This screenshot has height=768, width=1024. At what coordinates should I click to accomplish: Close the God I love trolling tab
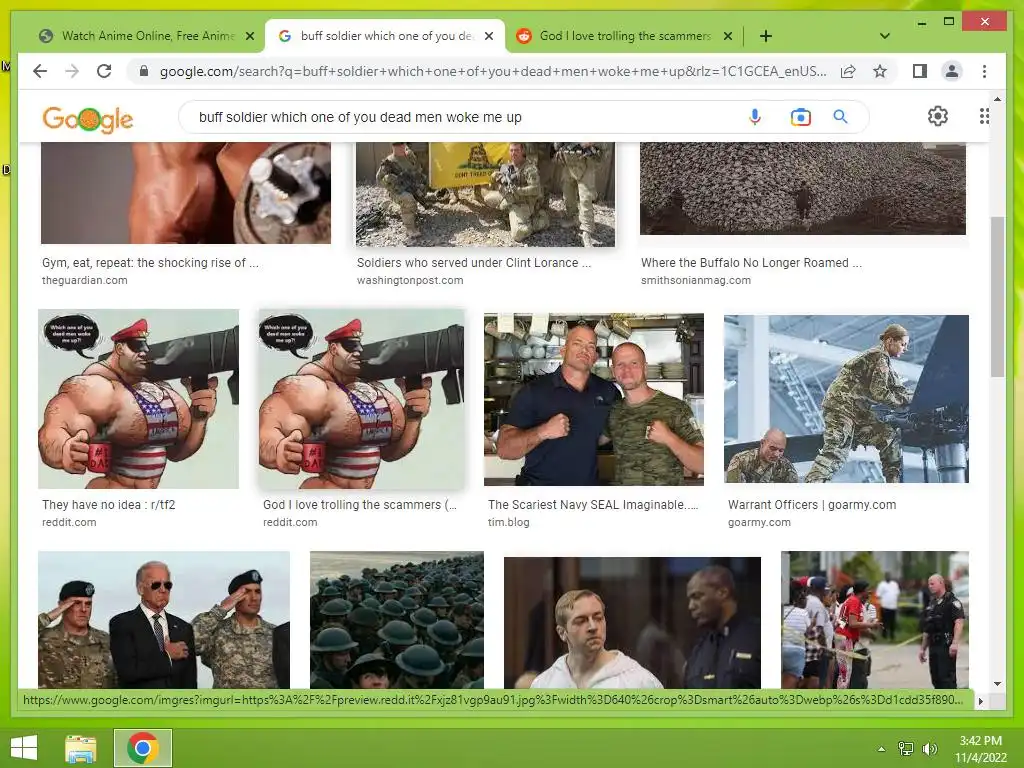pyautogui.click(x=728, y=36)
